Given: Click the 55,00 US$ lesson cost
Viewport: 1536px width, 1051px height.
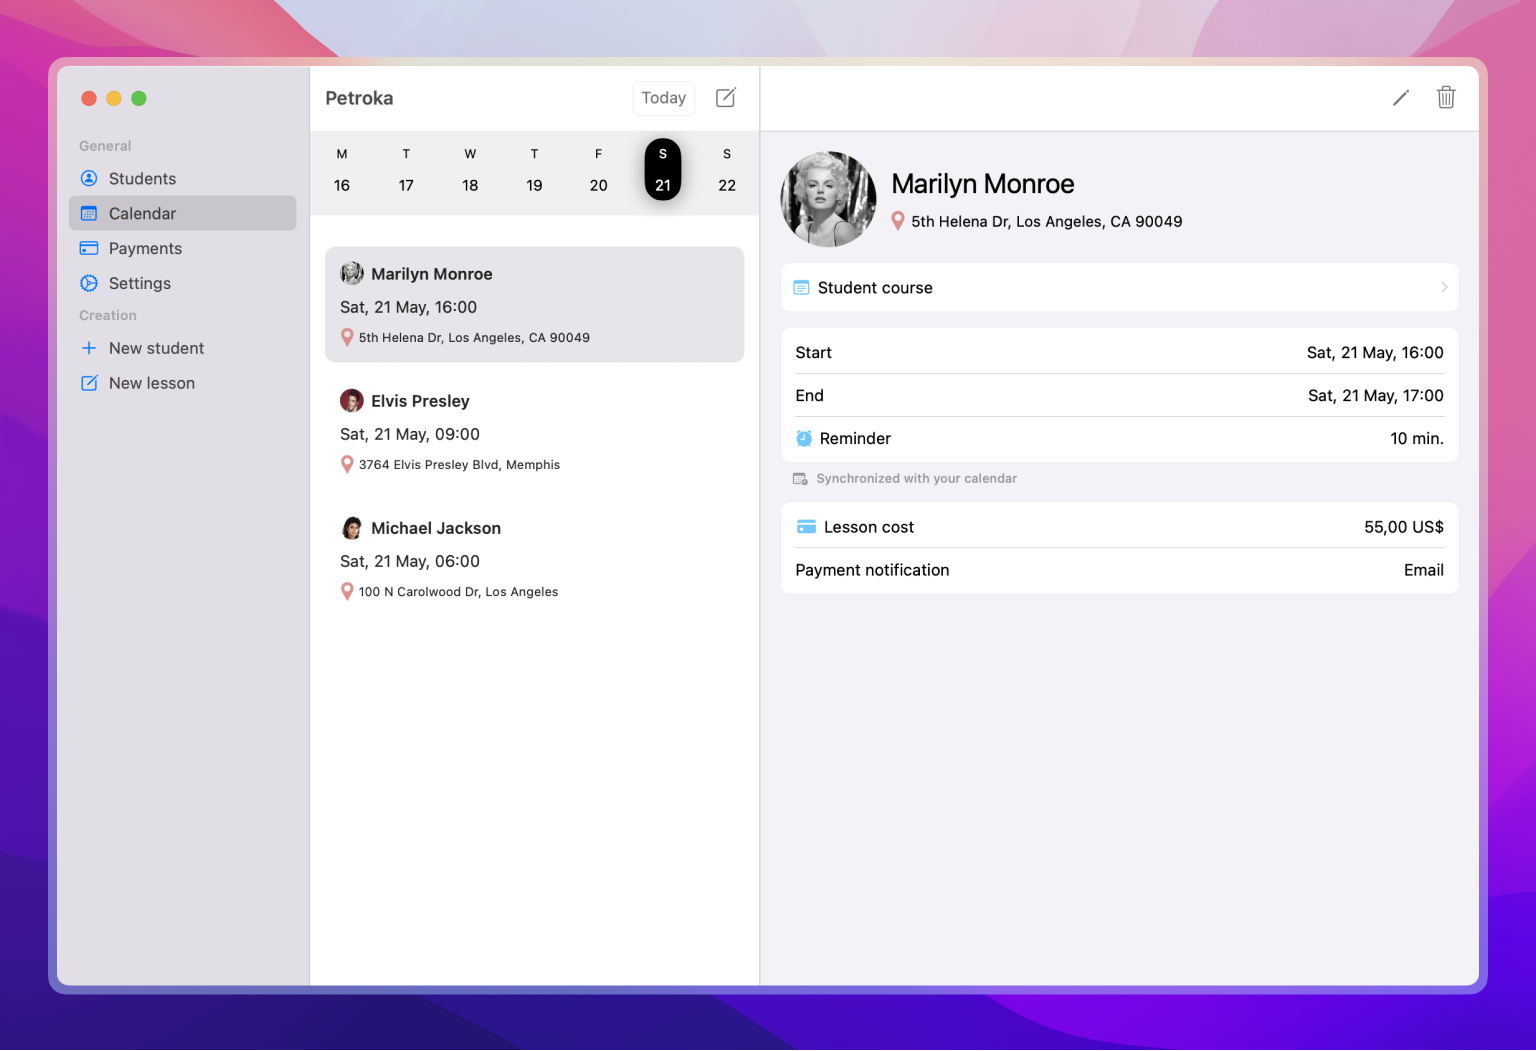Looking at the screenshot, I should pos(1404,527).
